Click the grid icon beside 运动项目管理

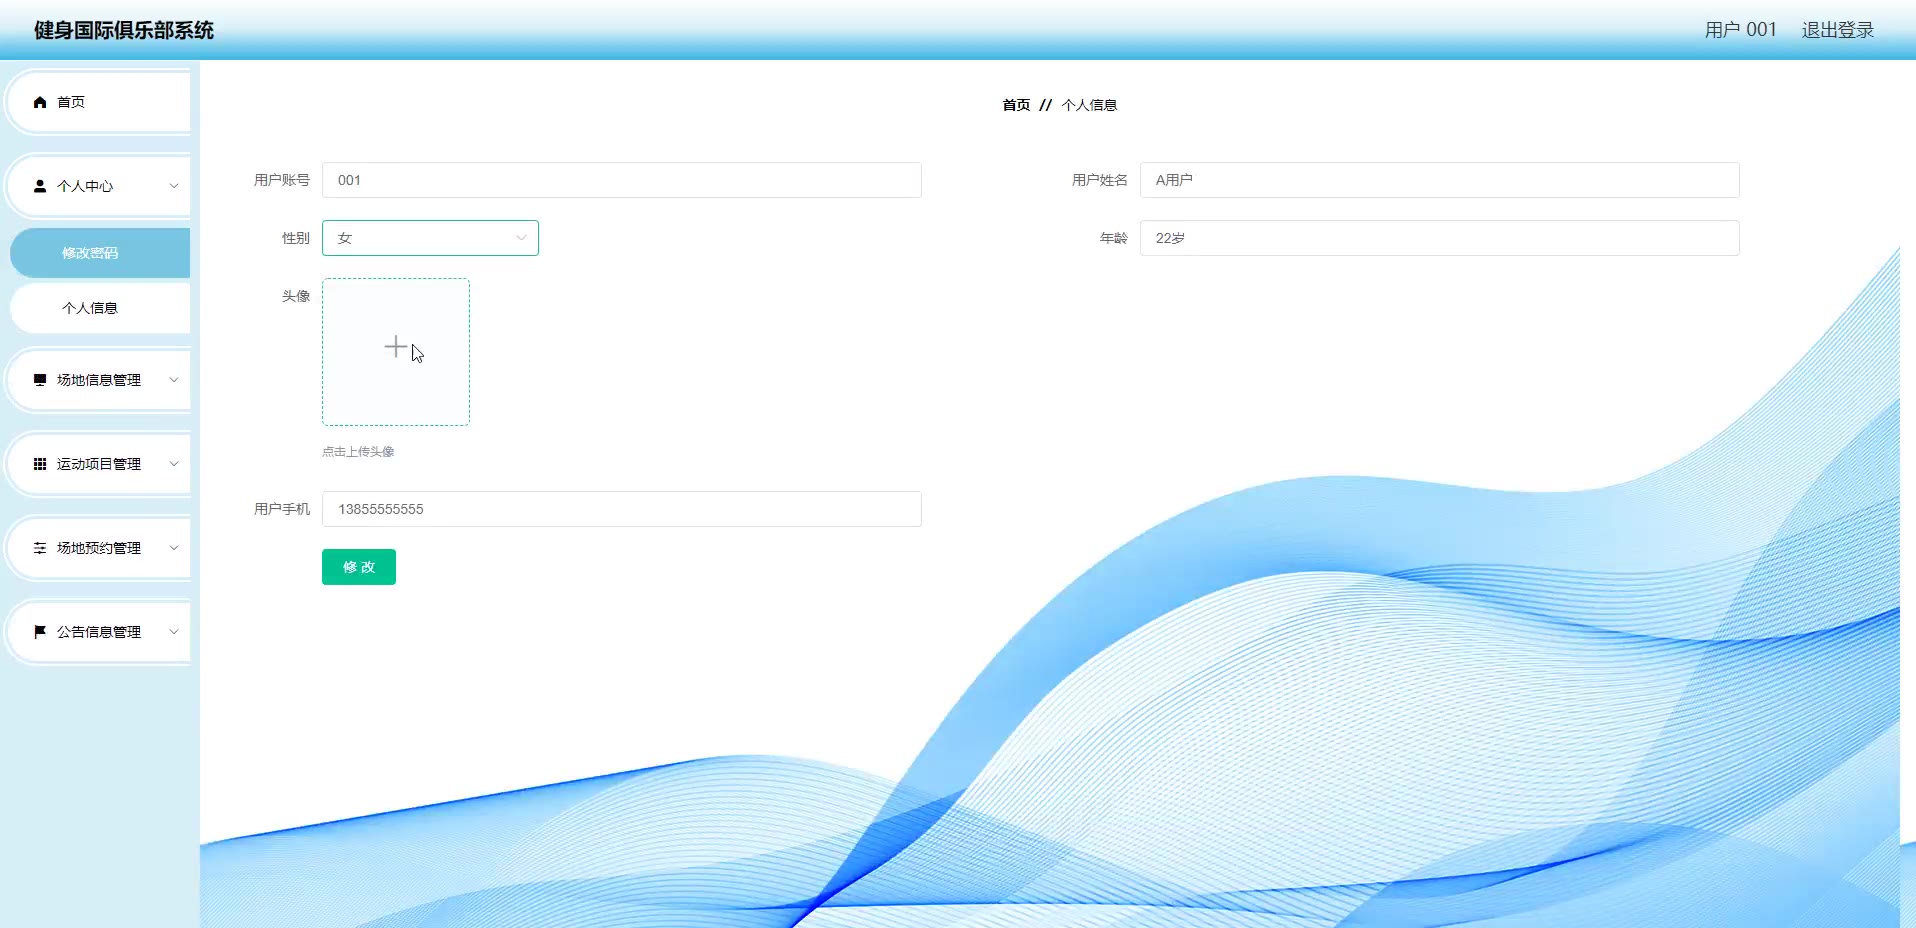40,464
